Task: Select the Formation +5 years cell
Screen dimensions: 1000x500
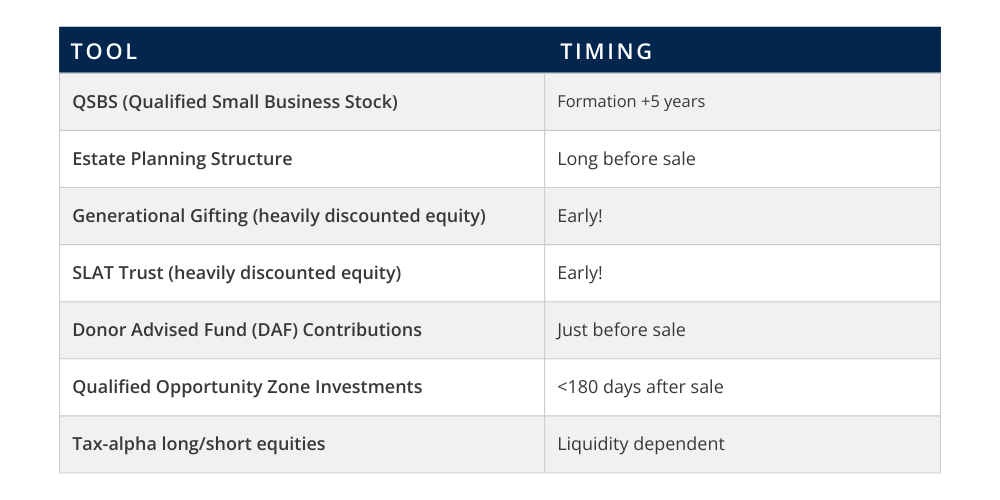Action: (742, 102)
